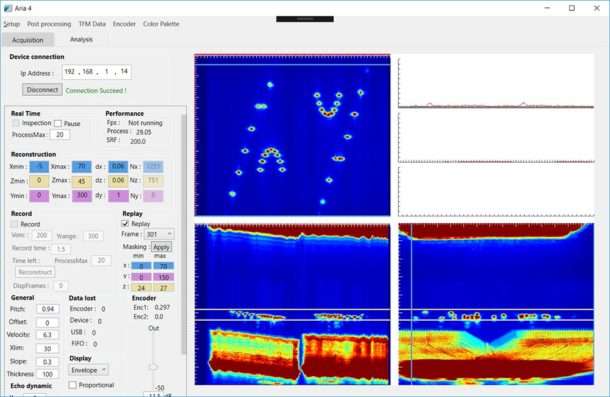Click the Ymax reconstruction field
The width and height of the screenshot is (610, 397).
pyautogui.click(x=82, y=195)
